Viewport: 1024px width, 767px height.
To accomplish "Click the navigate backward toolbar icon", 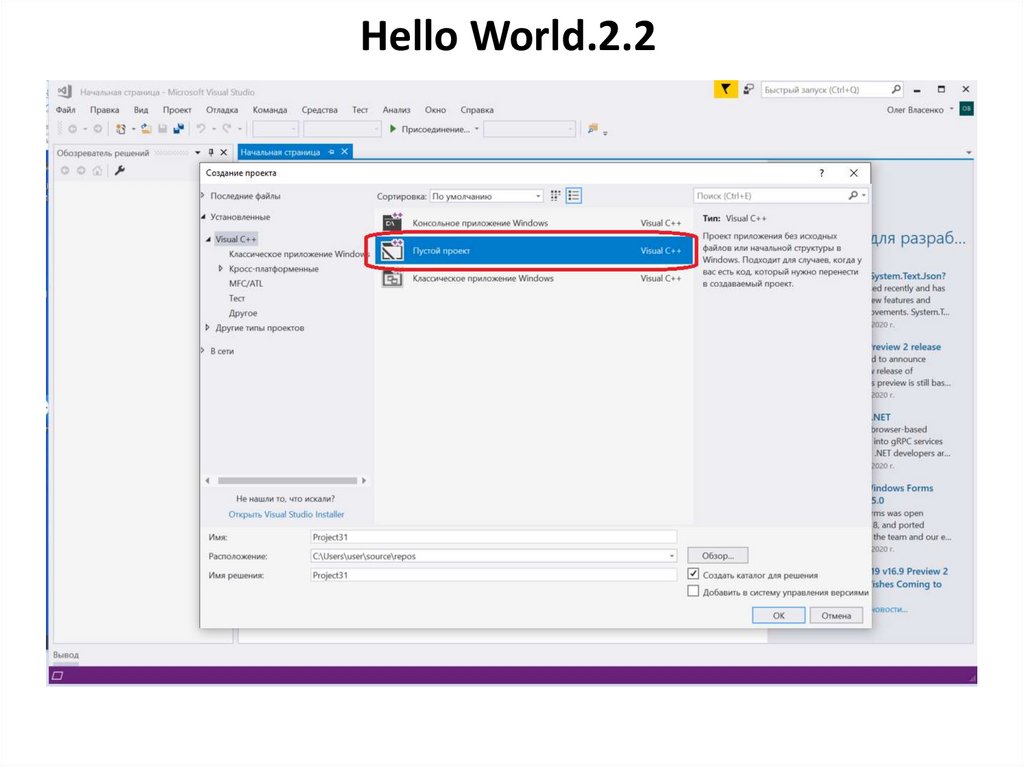I will pyautogui.click(x=73, y=129).
